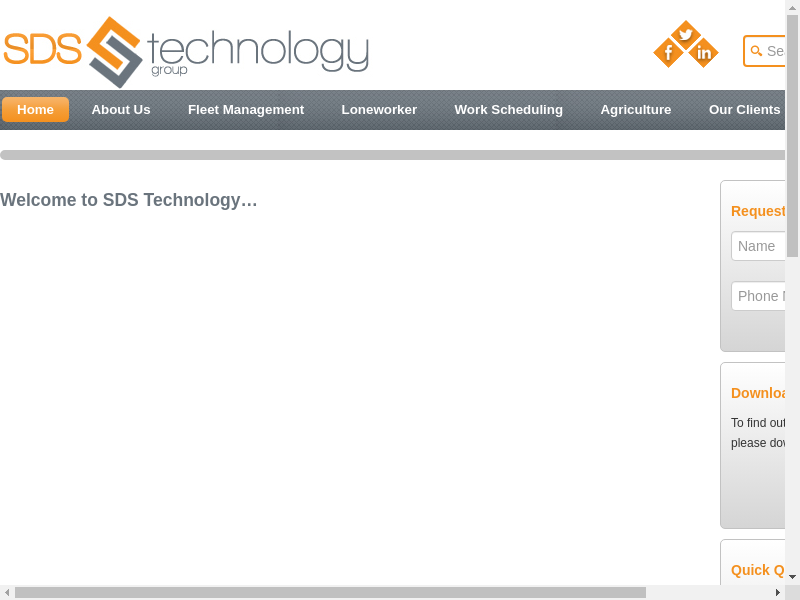The height and width of the screenshot is (600, 800).
Task: Click the horizontal scrollbar left arrow
Action: (x=7, y=592)
